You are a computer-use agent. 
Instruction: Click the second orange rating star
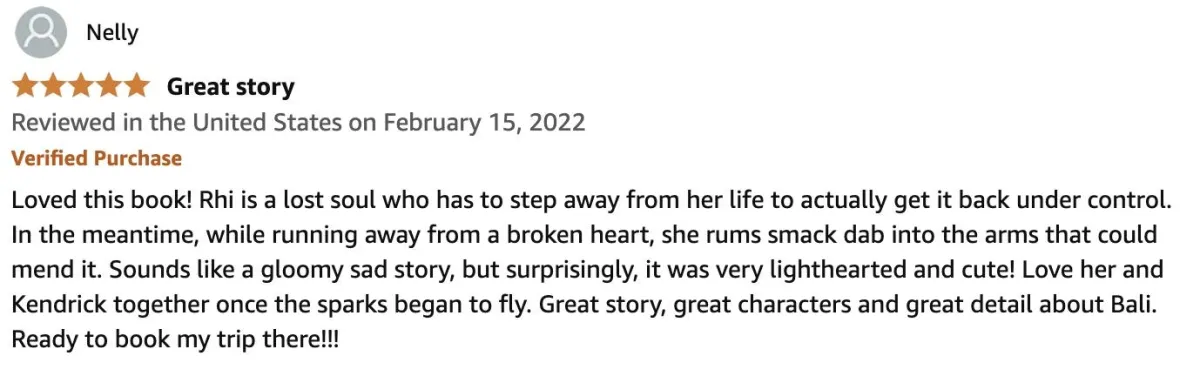point(53,86)
